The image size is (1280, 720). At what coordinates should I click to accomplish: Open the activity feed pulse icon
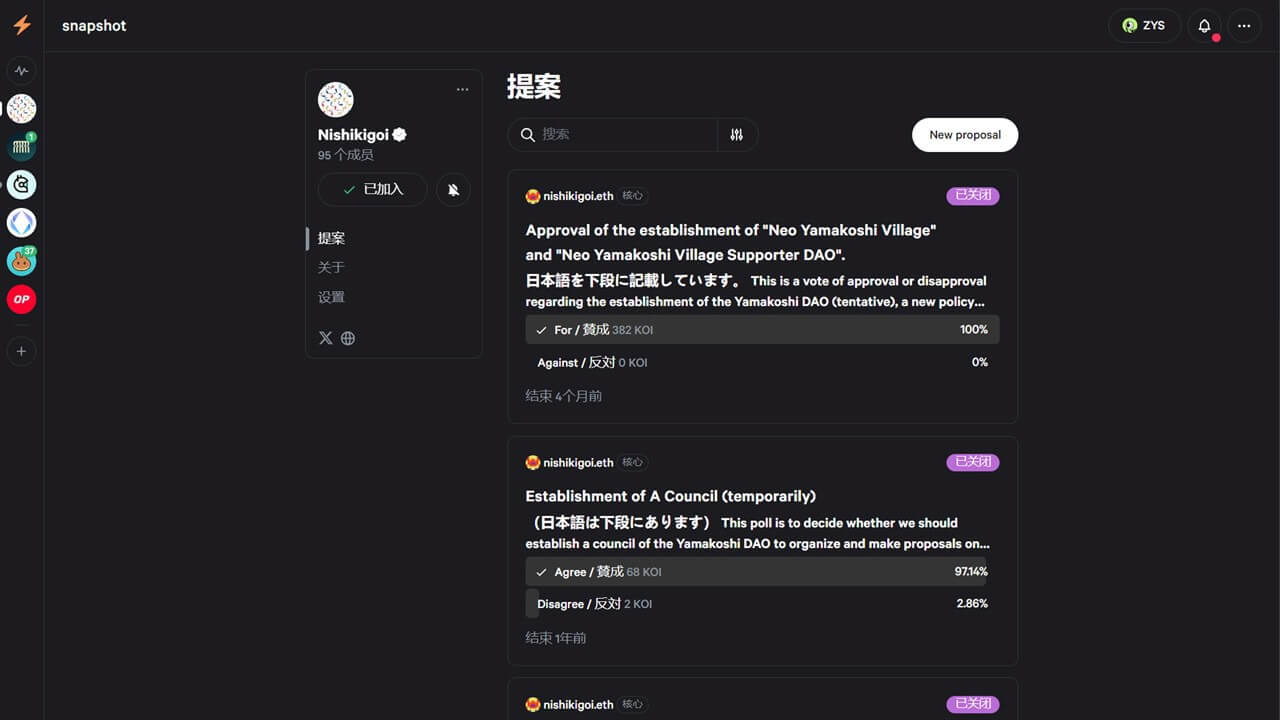pos(21,71)
